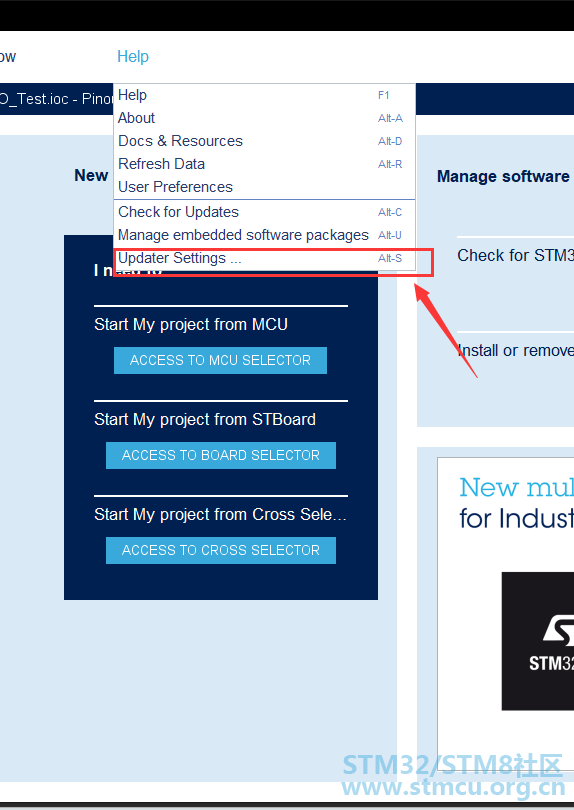Click Install or remove packages link
574x810 pixels.
point(516,350)
